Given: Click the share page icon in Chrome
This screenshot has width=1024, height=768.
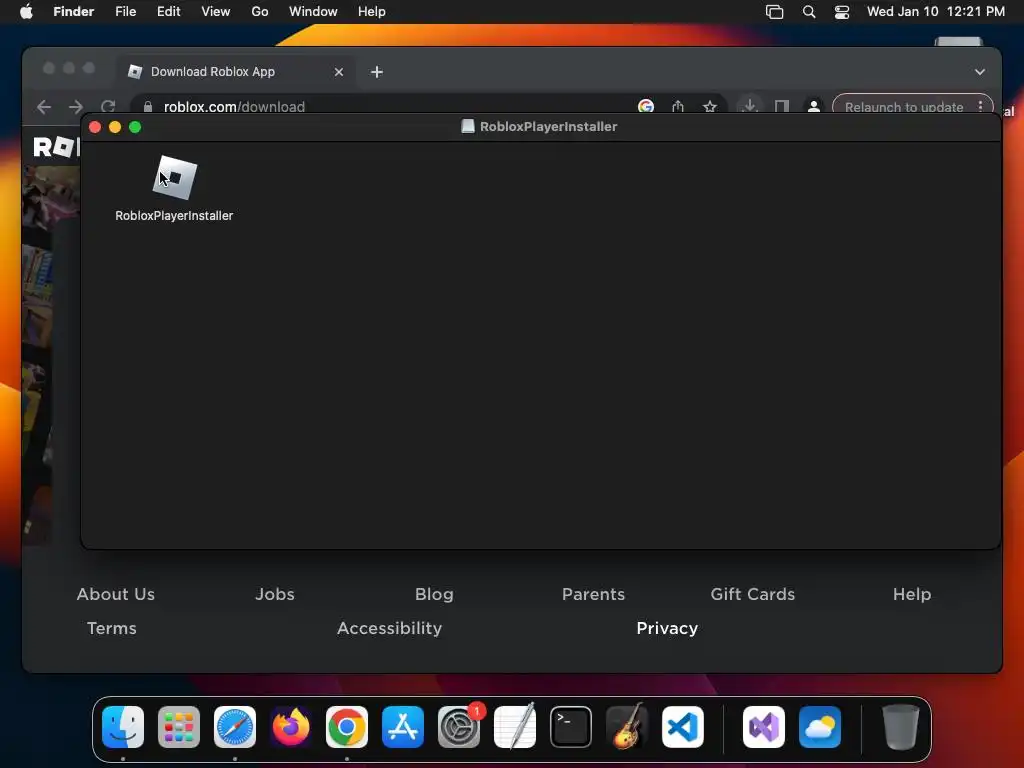Looking at the screenshot, I should point(678,106).
